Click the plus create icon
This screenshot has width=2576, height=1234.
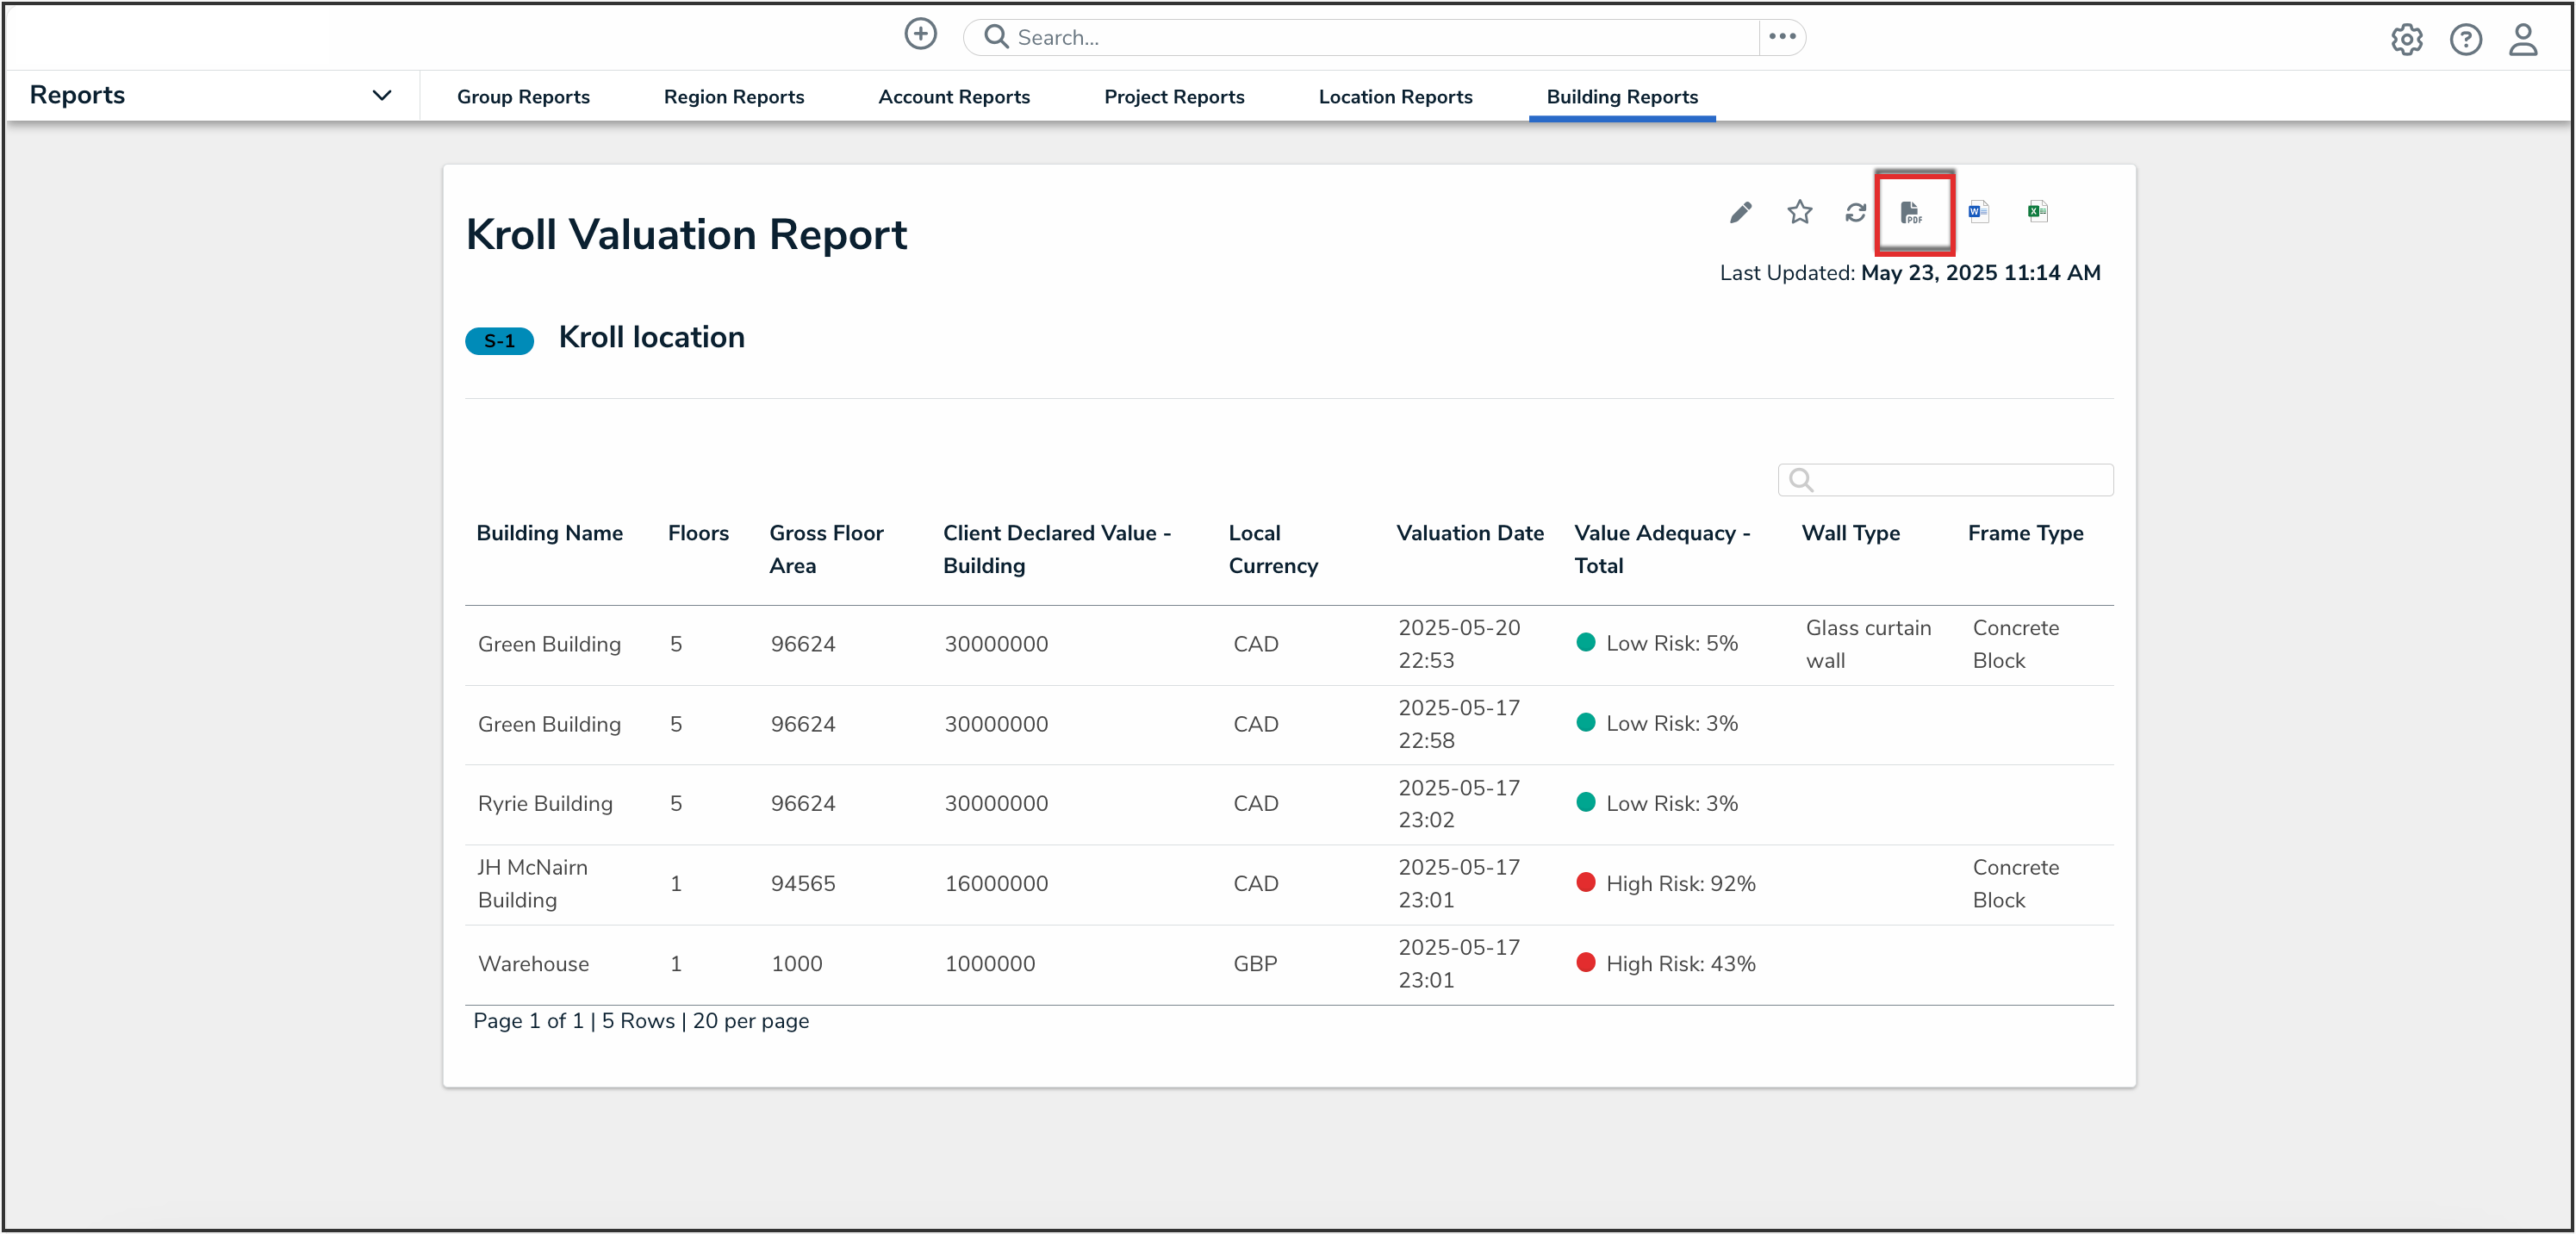point(920,35)
